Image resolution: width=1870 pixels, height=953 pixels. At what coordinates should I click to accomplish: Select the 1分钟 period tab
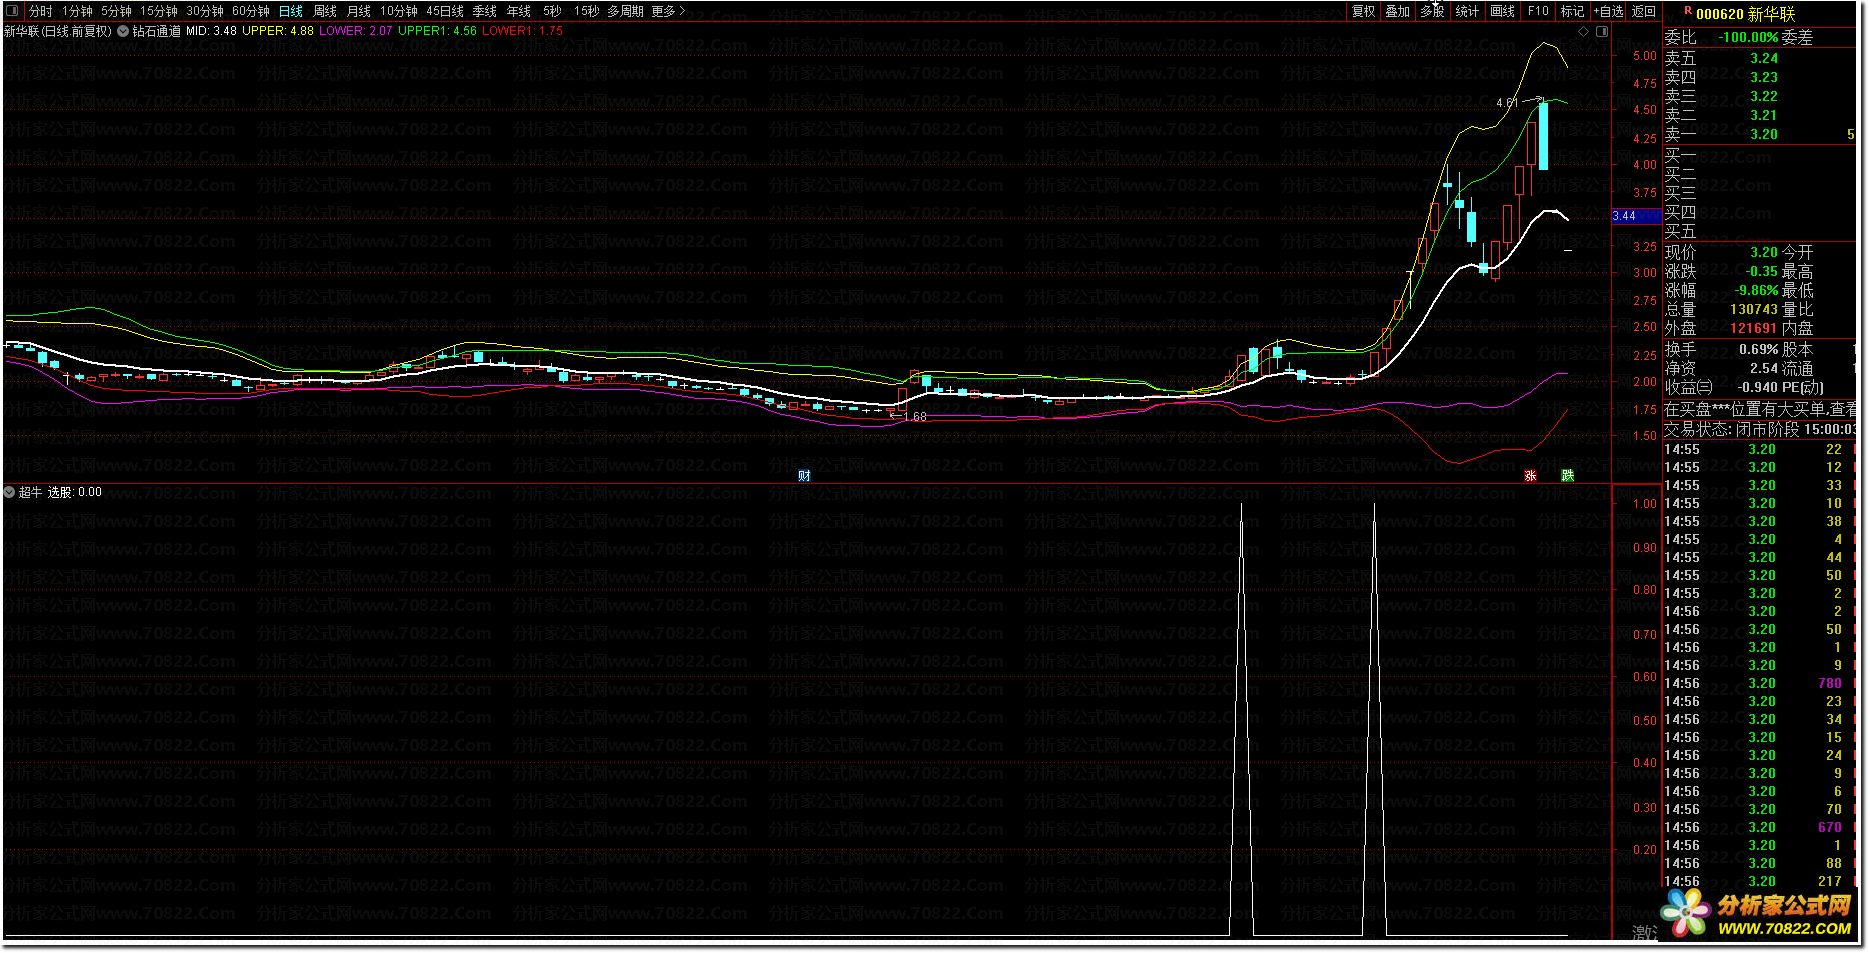[77, 11]
